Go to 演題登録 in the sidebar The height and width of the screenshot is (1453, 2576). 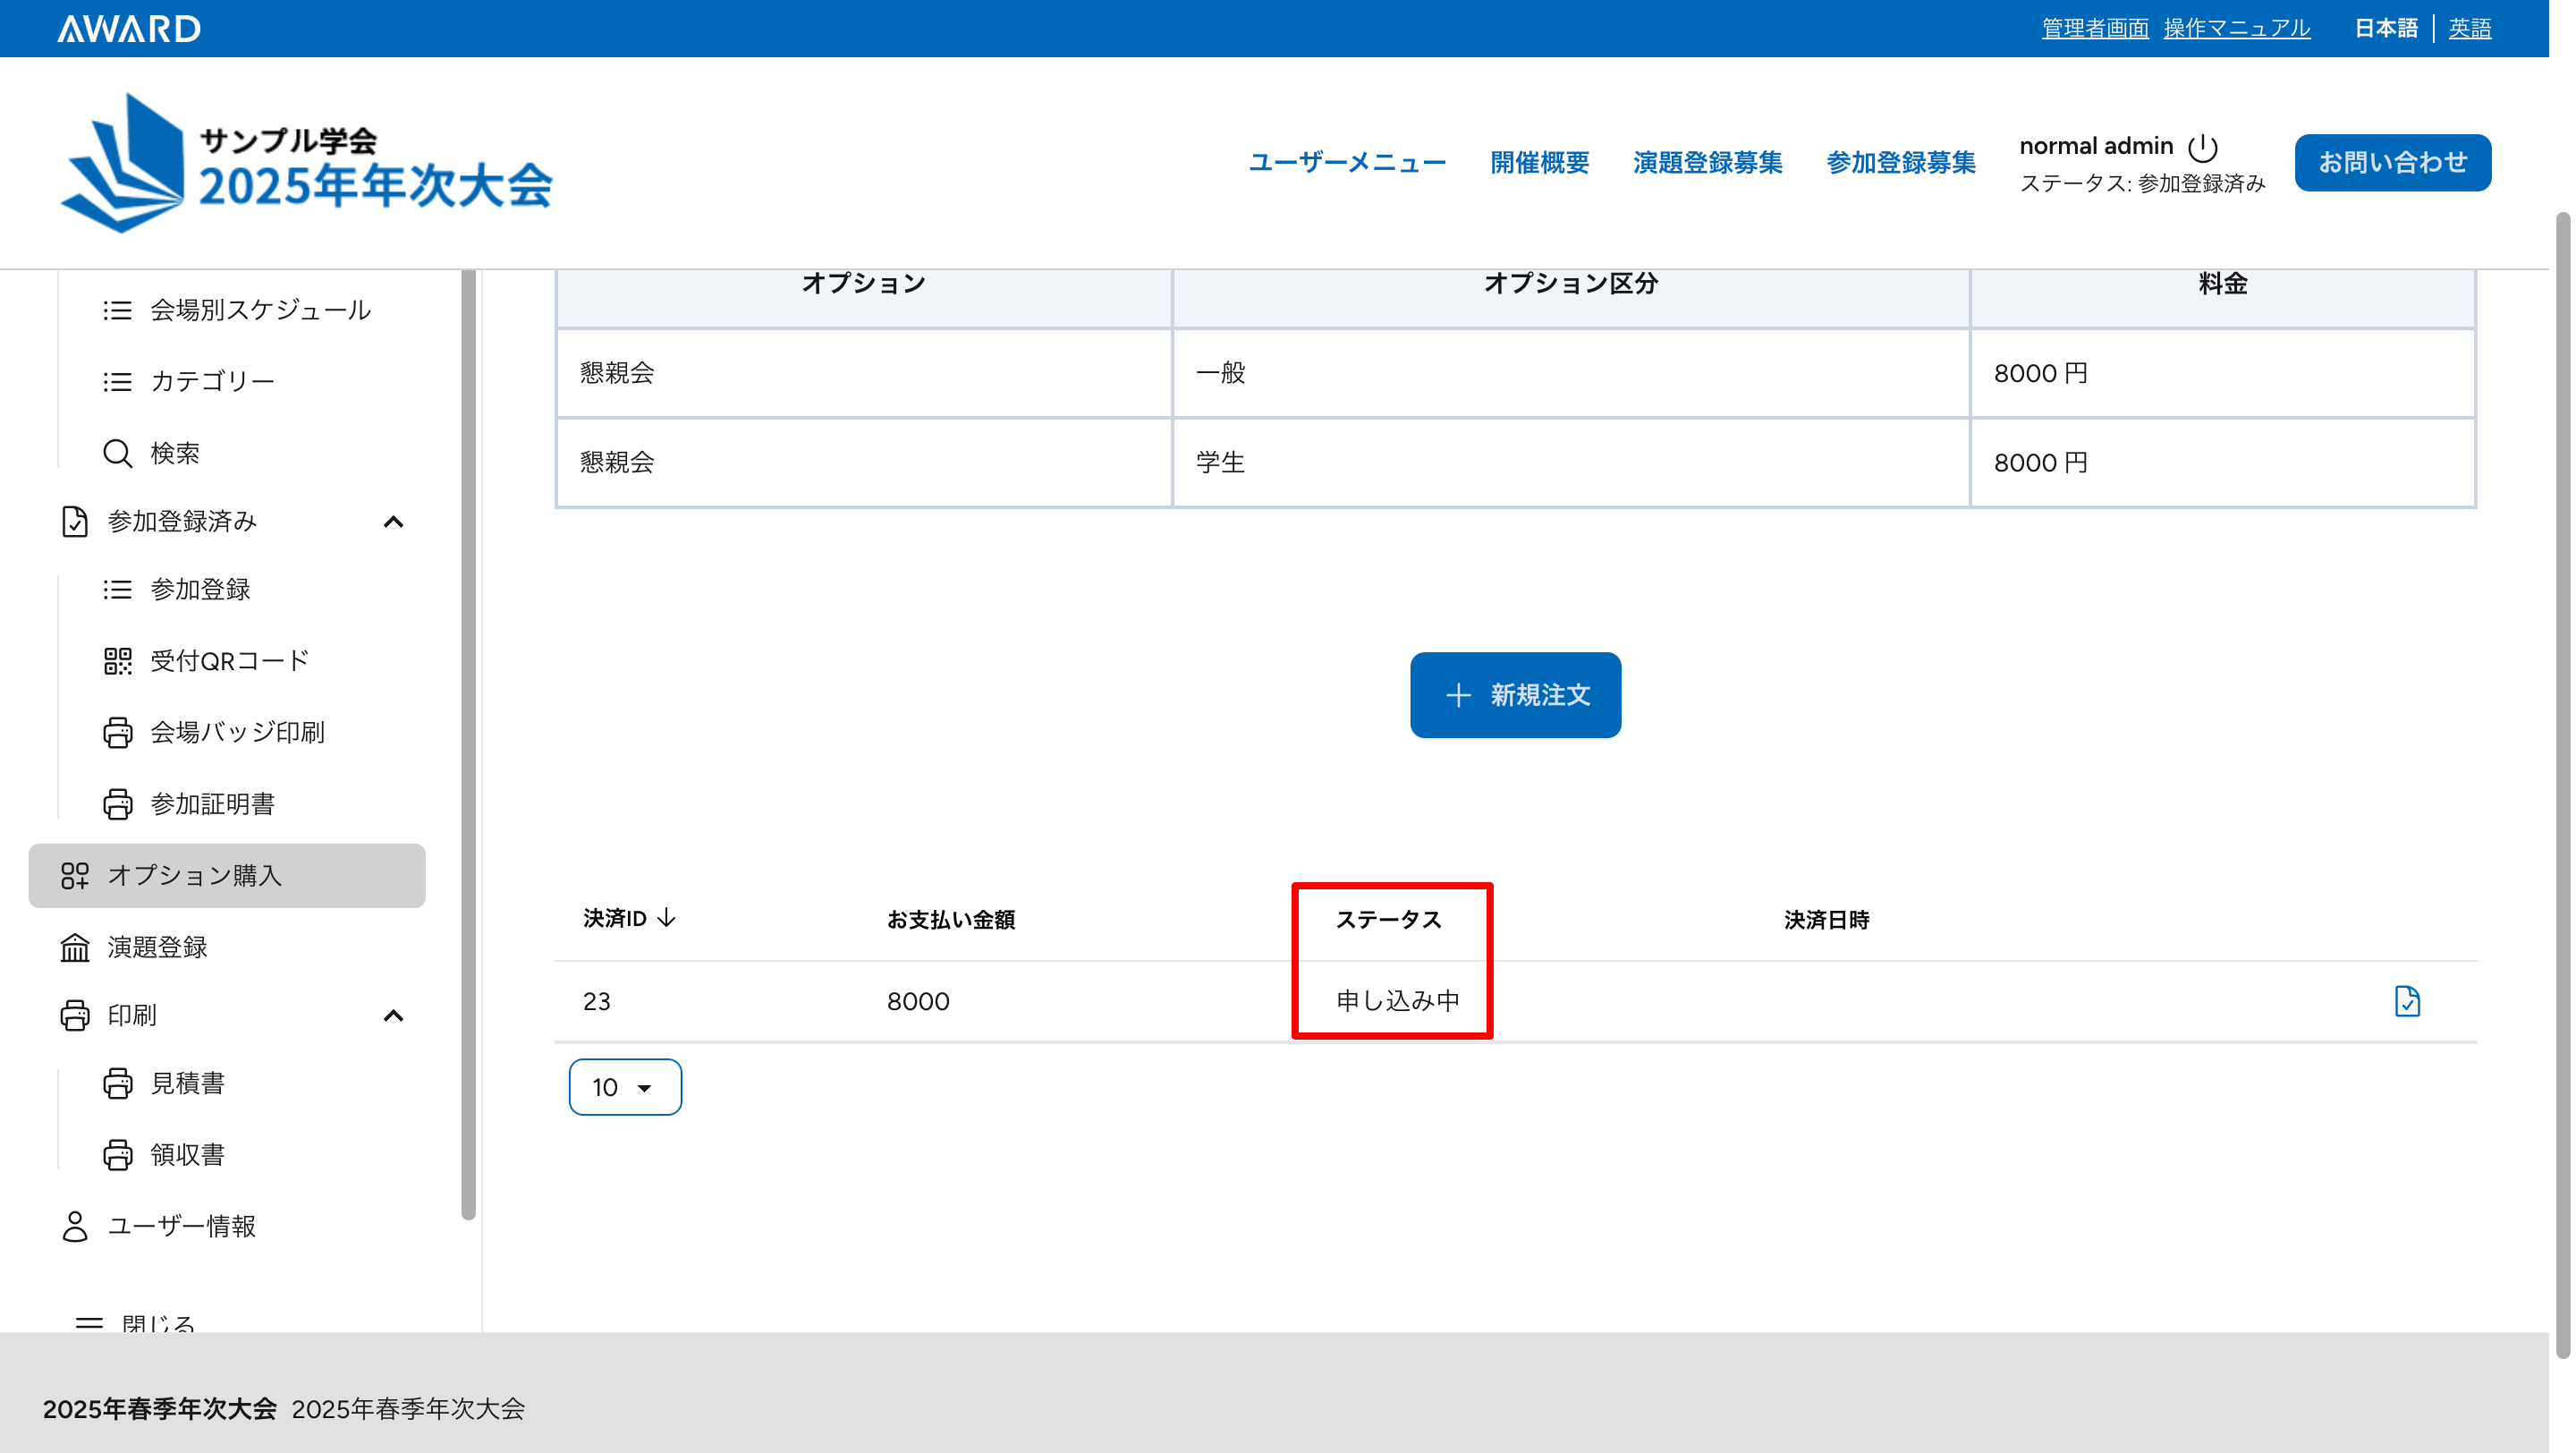coord(157,947)
